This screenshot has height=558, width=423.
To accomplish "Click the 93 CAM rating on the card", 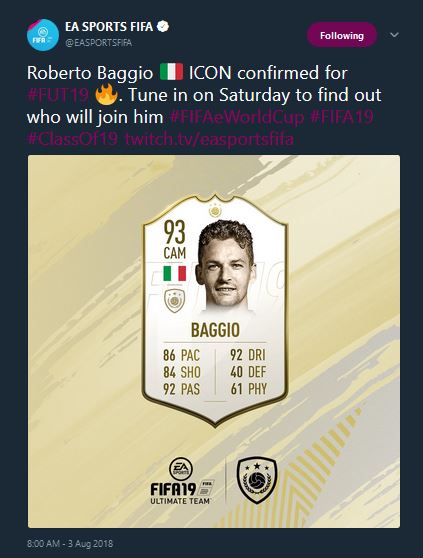I will coord(175,240).
